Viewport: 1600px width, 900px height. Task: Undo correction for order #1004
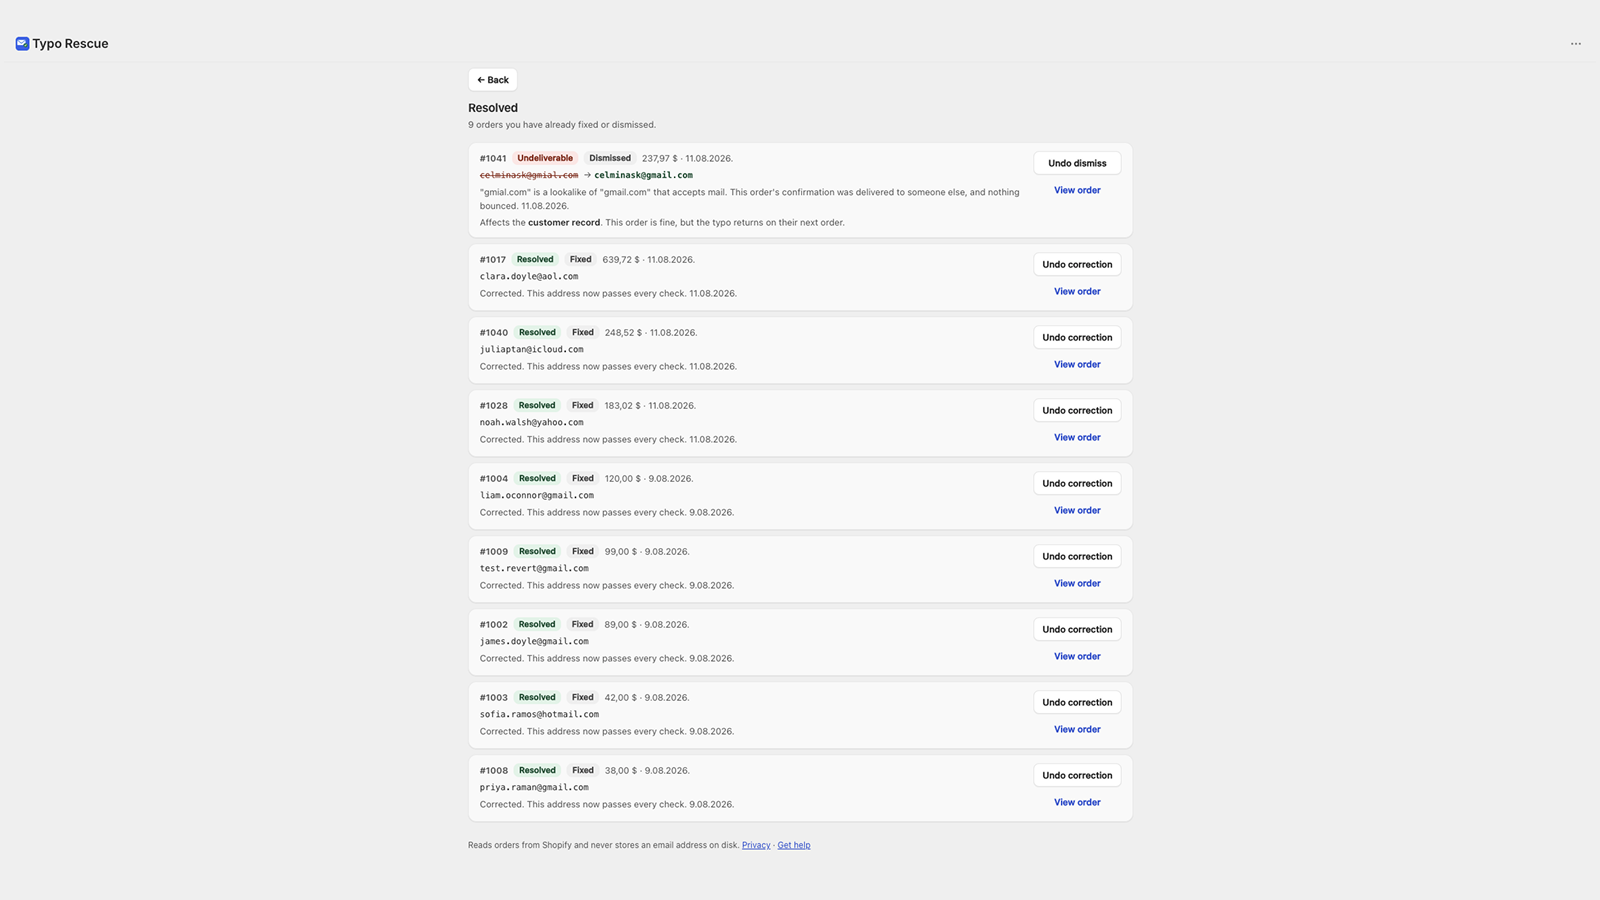click(x=1077, y=483)
